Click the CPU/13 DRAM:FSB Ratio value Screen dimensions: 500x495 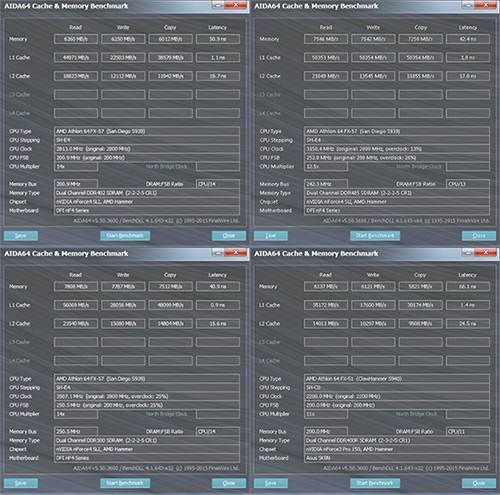click(468, 184)
